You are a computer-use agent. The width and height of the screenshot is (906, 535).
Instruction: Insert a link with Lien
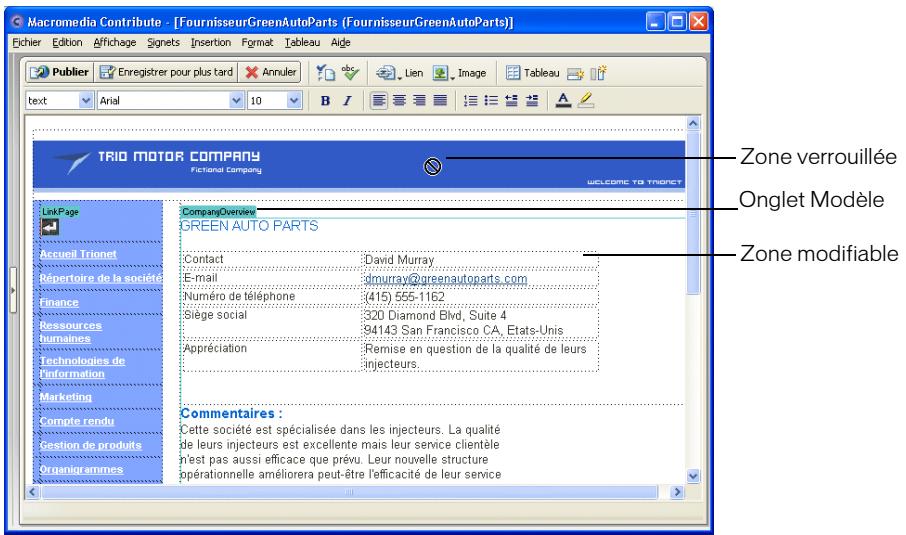coord(399,73)
